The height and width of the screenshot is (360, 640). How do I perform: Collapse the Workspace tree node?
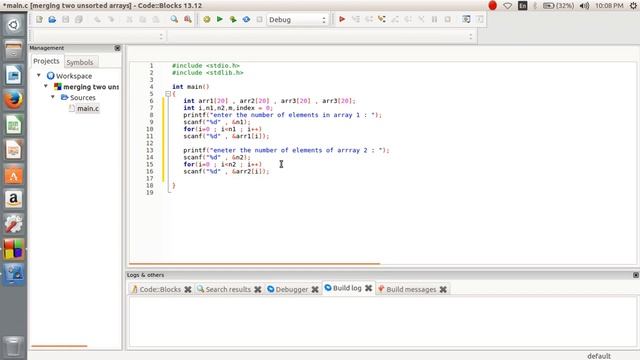coord(39,76)
